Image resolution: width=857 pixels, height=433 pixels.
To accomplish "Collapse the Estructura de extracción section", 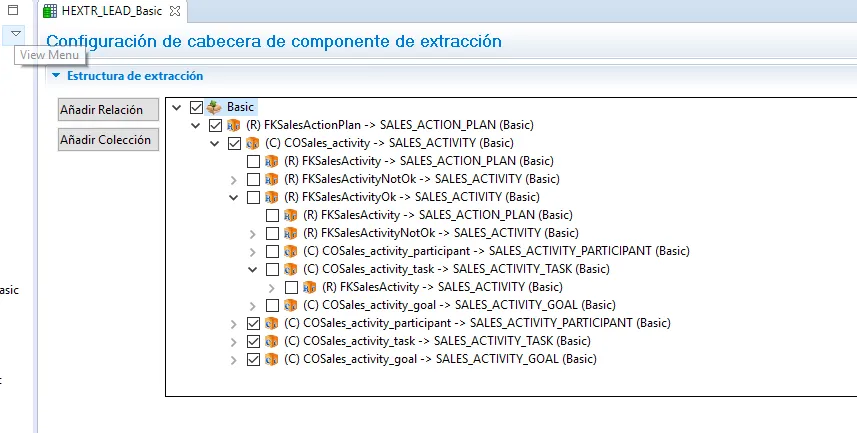I will point(56,76).
